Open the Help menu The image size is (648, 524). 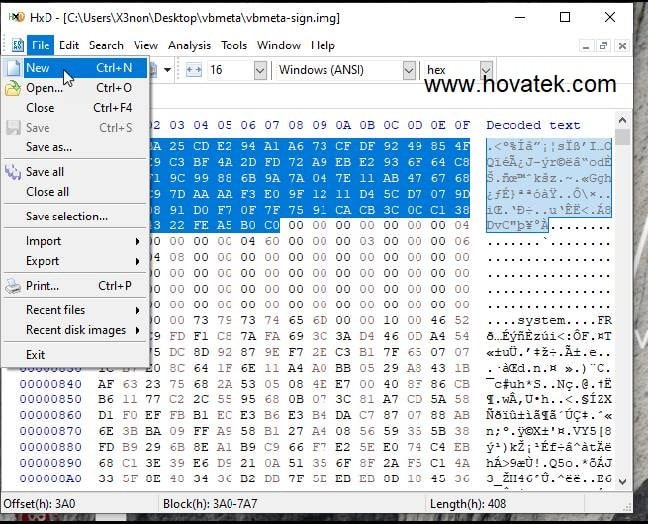point(323,45)
